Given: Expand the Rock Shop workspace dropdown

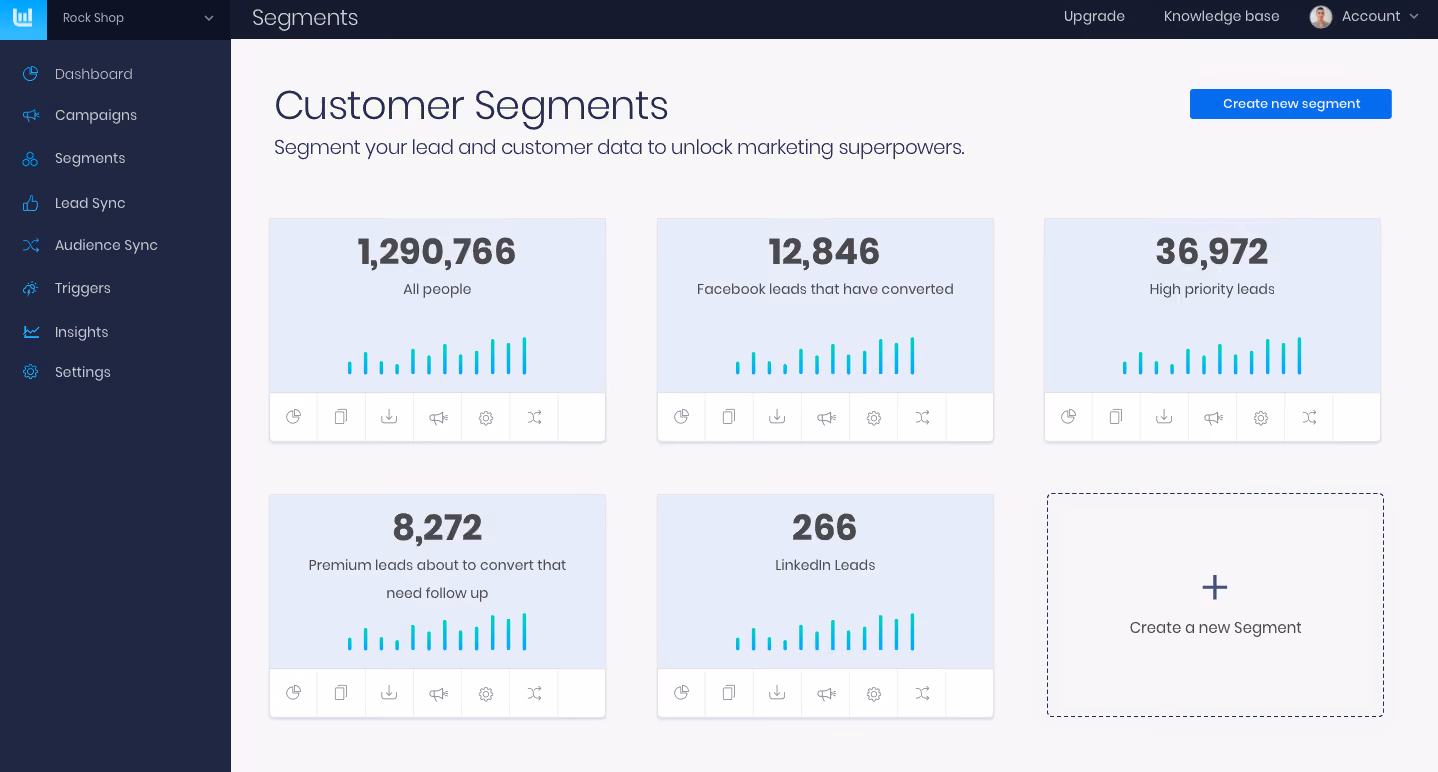Looking at the screenshot, I should tap(139, 18).
